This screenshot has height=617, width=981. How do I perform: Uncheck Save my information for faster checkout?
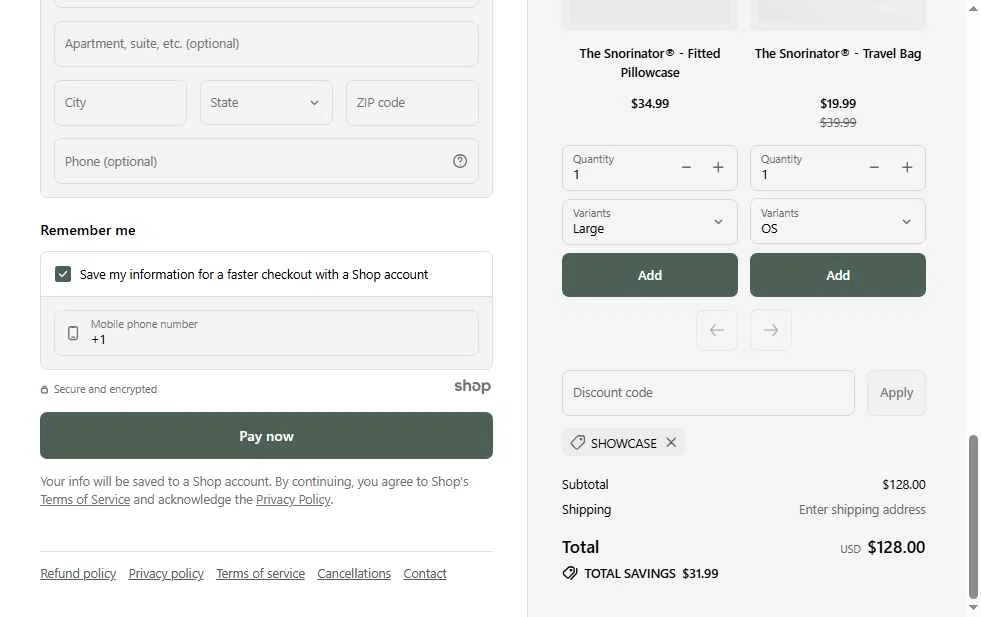pyautogui.click(x=63, y=274)
